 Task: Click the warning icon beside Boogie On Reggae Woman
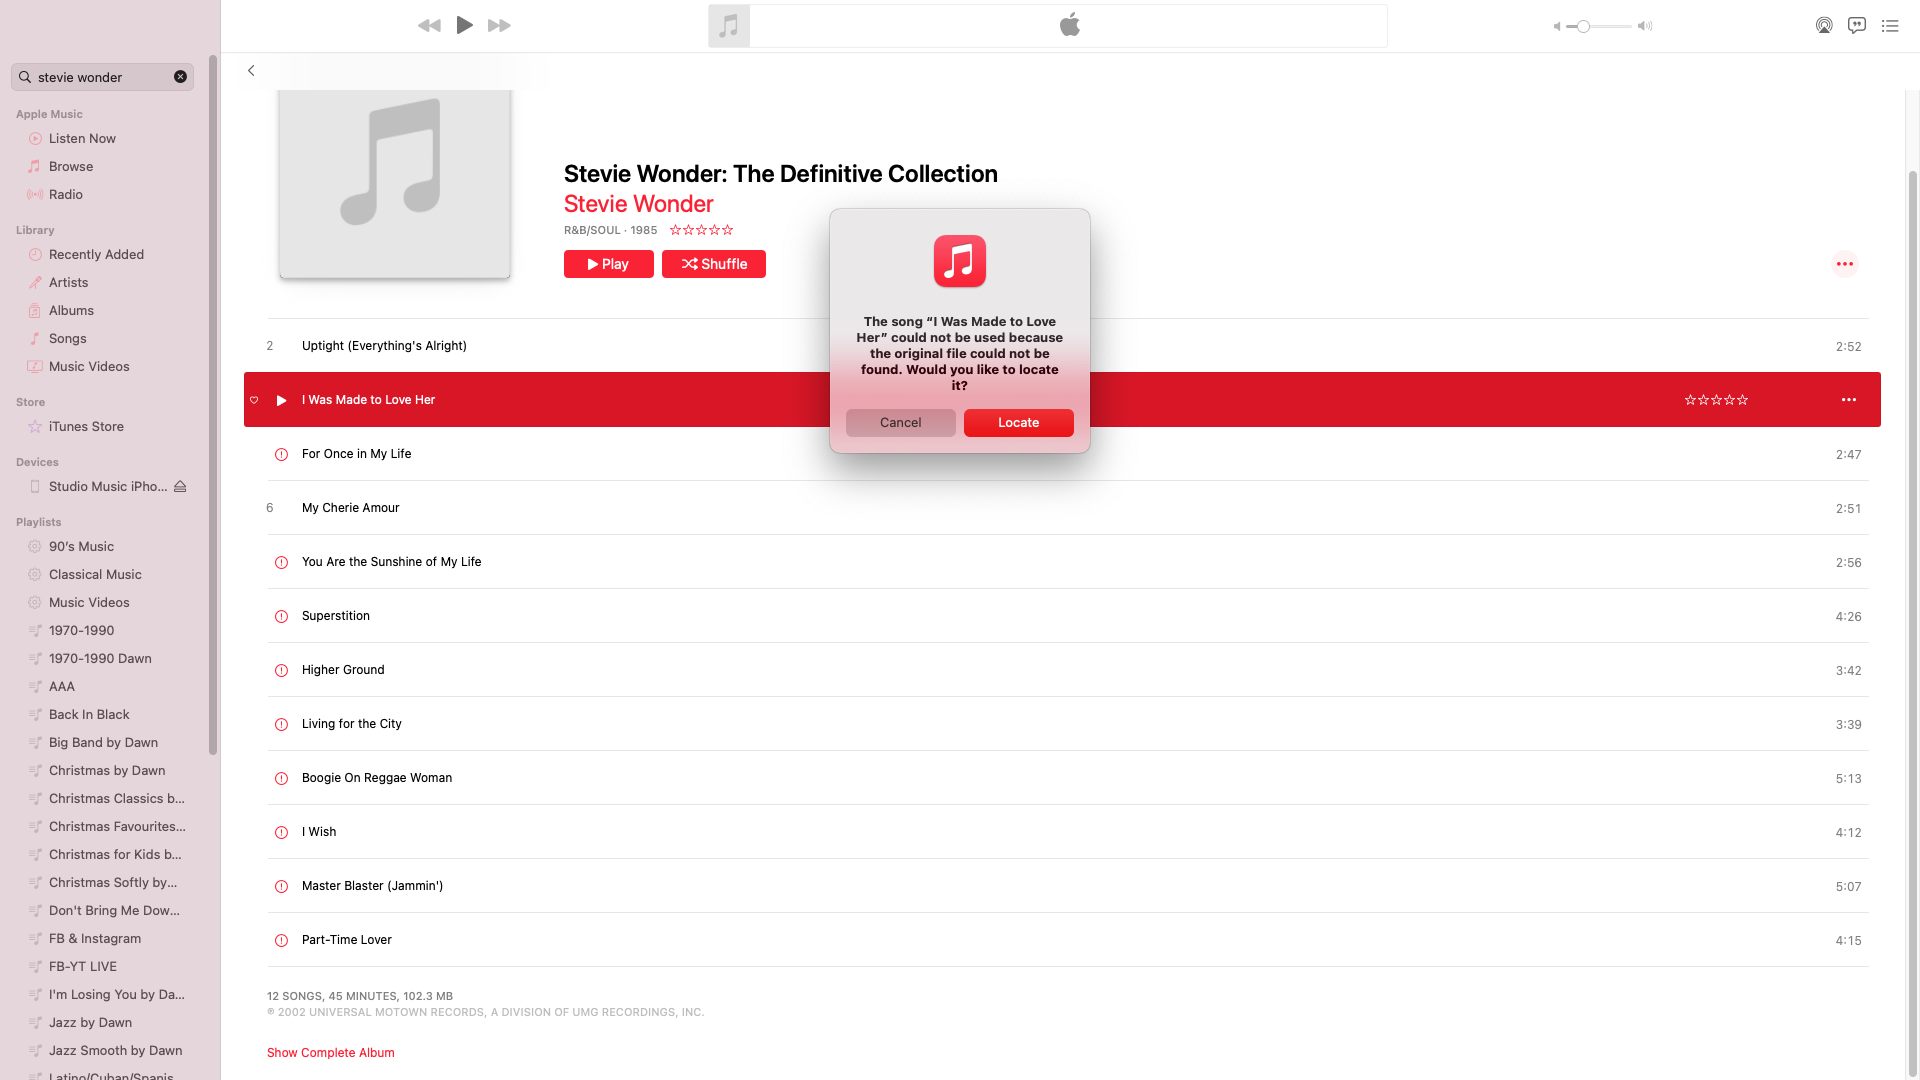[281, 779]
